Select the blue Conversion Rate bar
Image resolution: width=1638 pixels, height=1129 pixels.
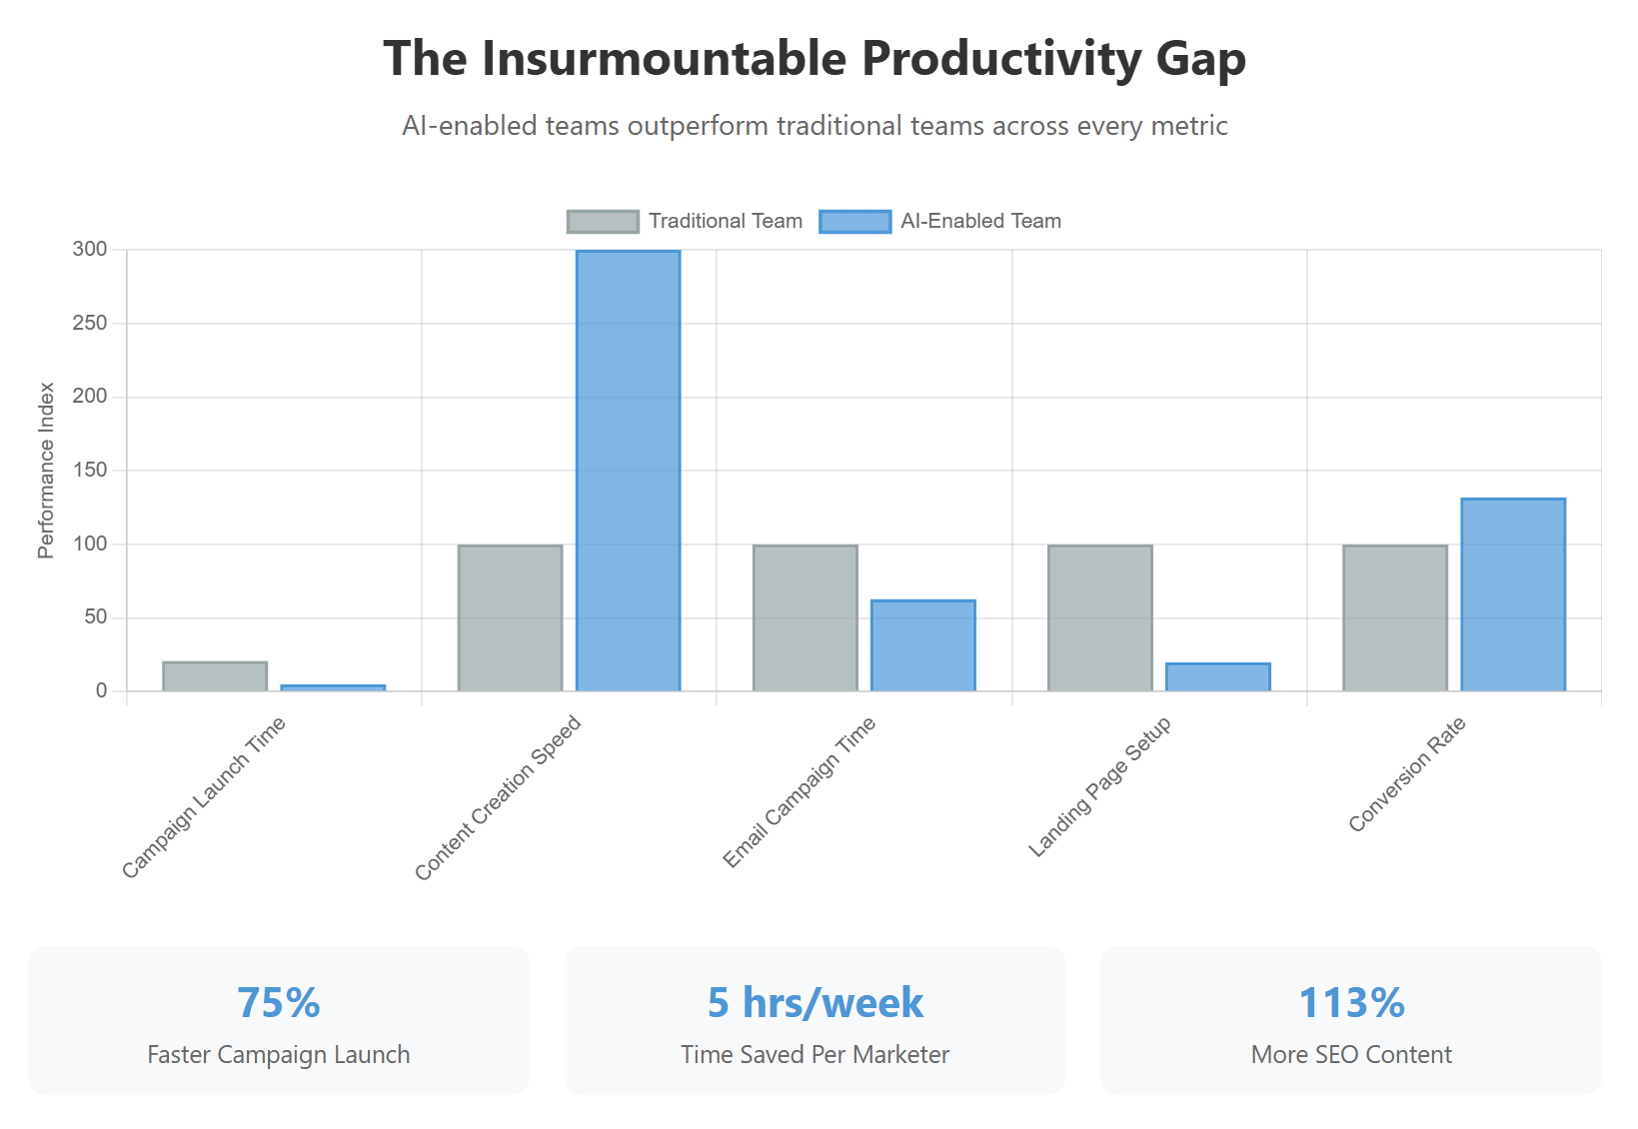pyautogui.click(x=1513, y=595)
